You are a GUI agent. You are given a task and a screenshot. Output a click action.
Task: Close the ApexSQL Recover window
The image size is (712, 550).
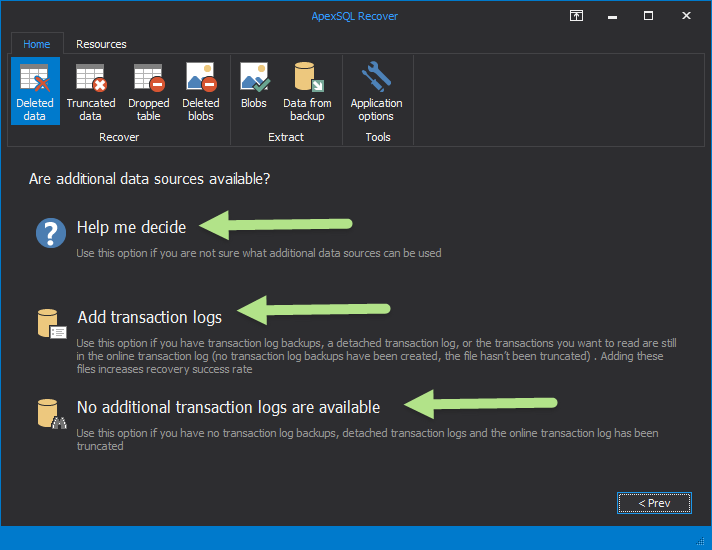686,16
